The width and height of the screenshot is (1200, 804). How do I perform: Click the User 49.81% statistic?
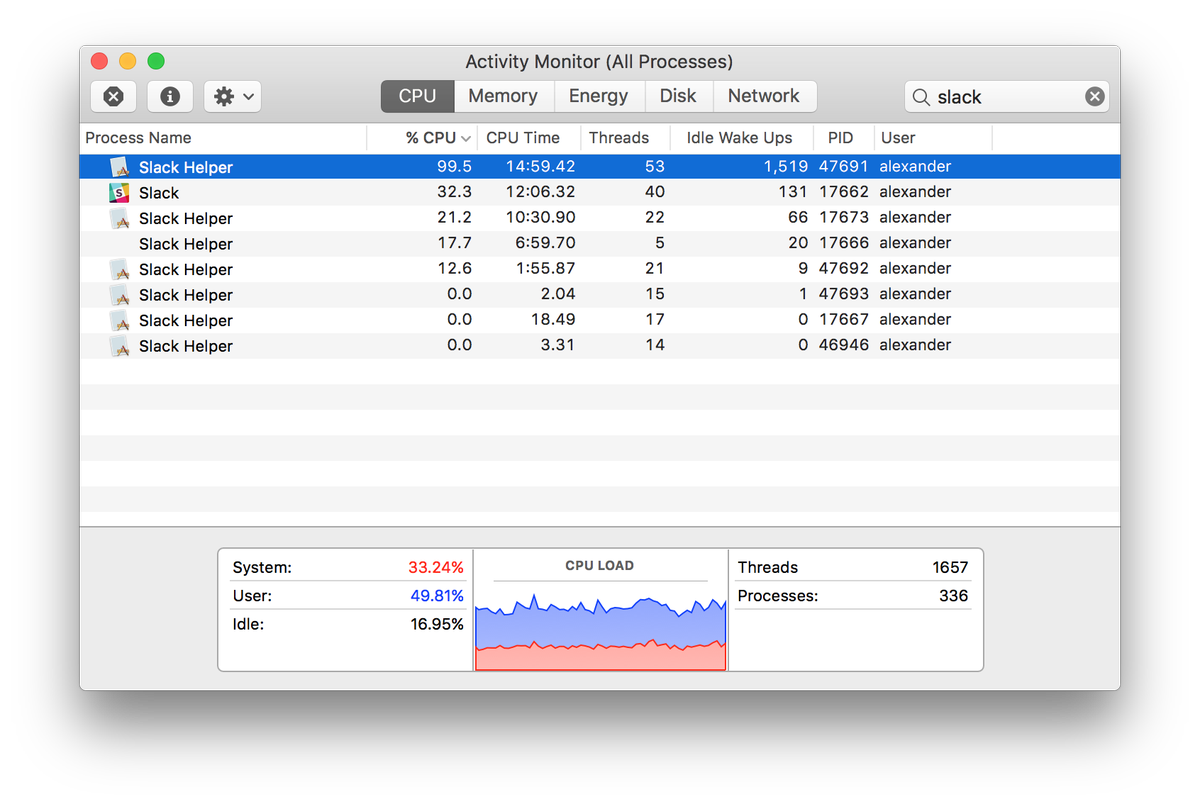(347, 596)
